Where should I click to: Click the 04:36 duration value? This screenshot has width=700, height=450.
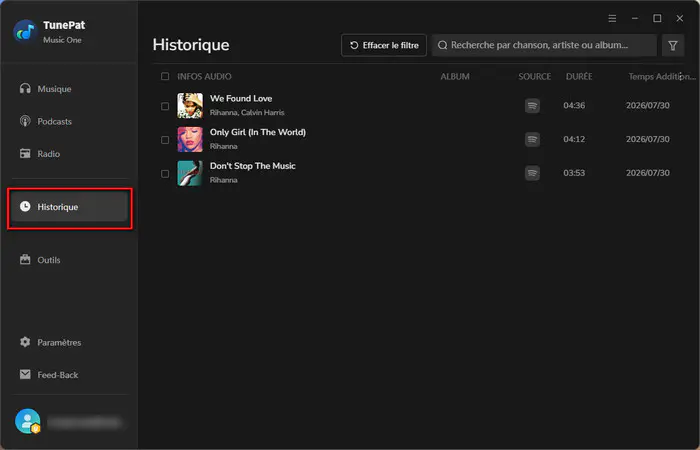574,106
